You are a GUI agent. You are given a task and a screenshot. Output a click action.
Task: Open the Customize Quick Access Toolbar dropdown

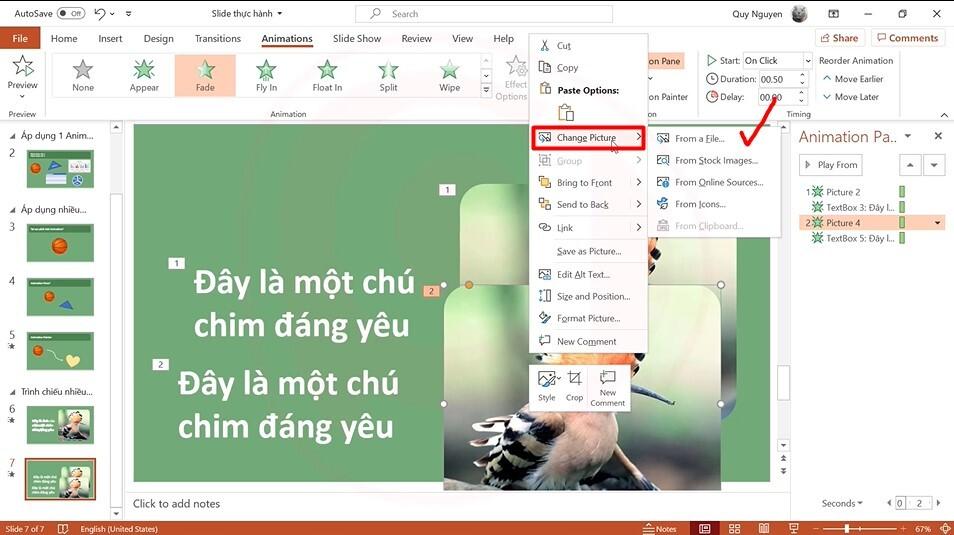(x=128, y=13)
